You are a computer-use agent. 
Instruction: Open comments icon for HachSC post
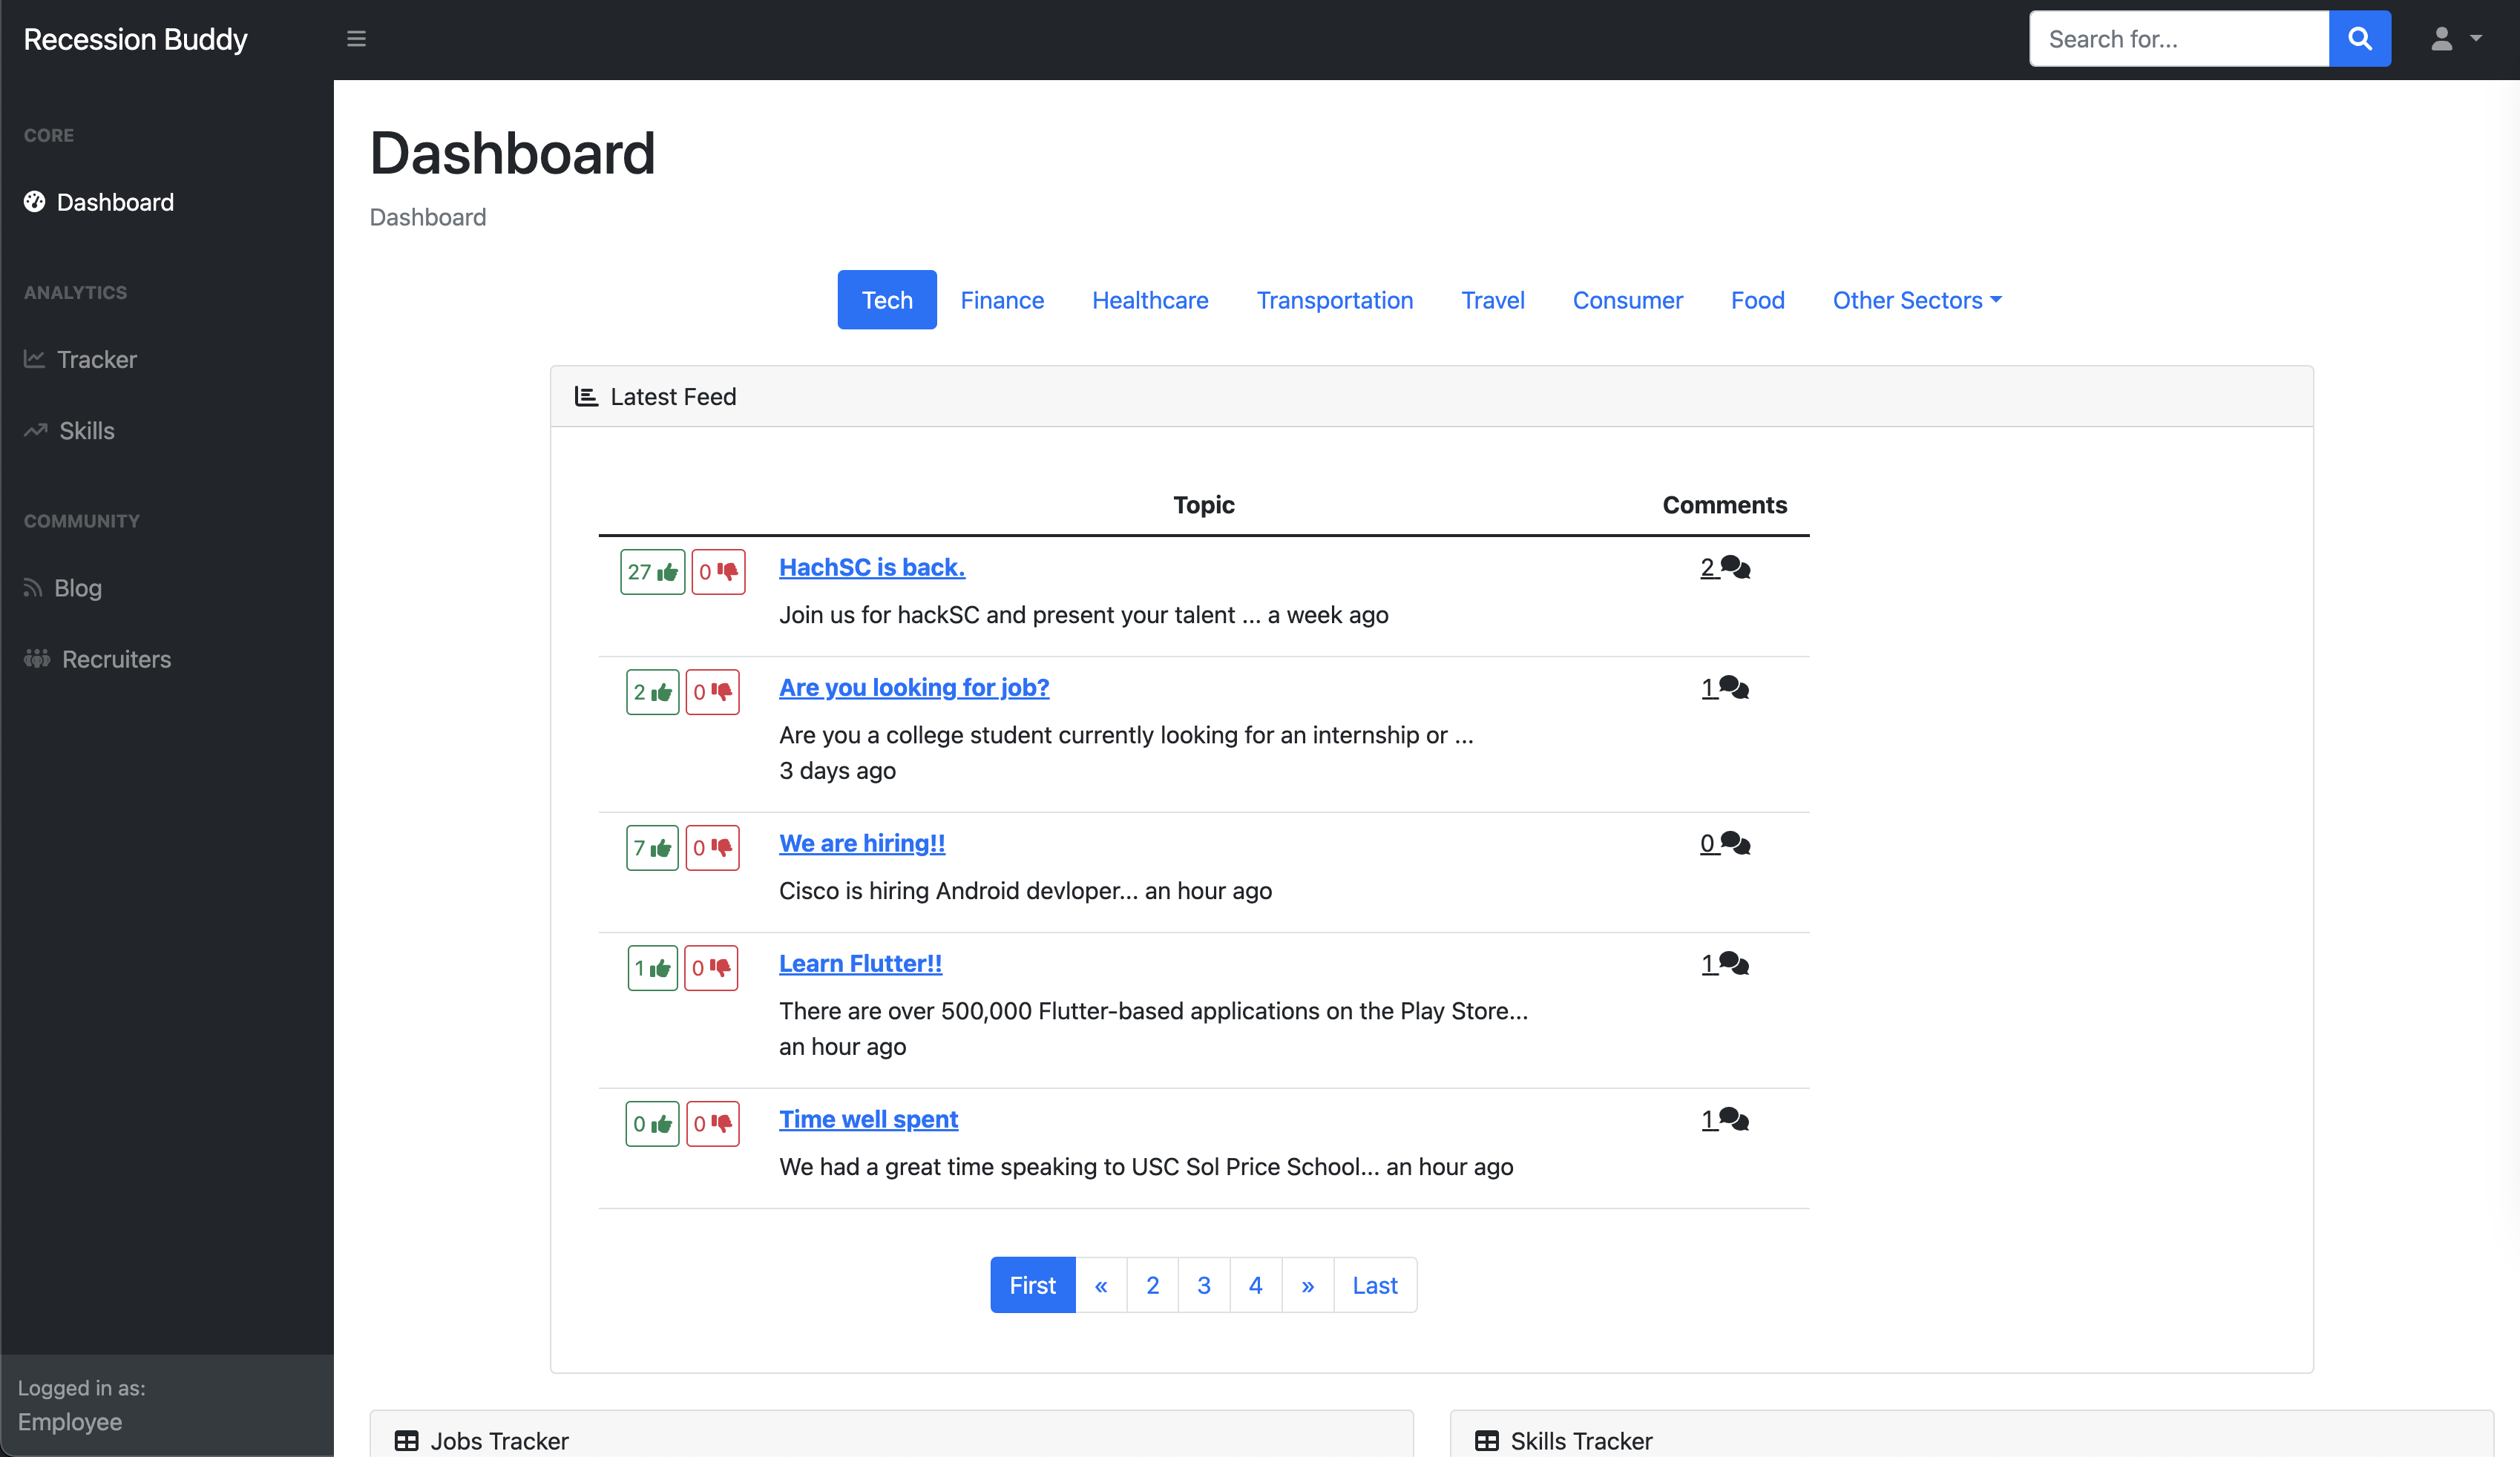(1735, 568)
